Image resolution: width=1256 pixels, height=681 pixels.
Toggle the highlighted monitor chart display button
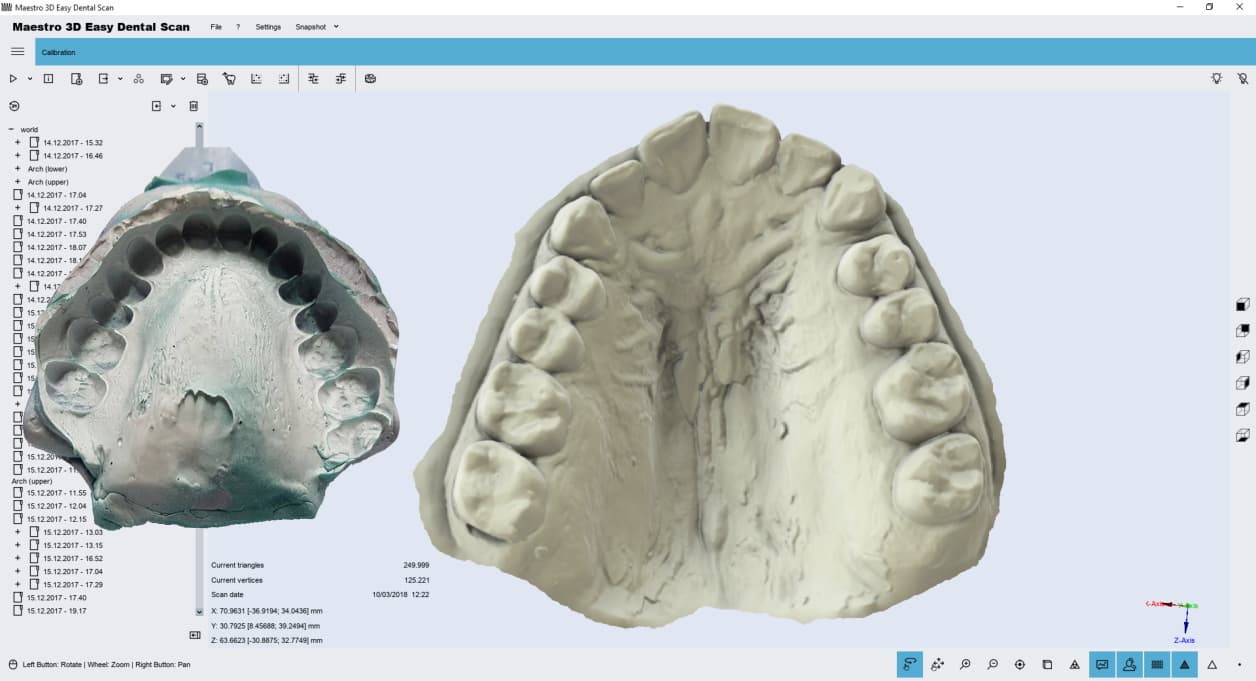click(1102, 664)
